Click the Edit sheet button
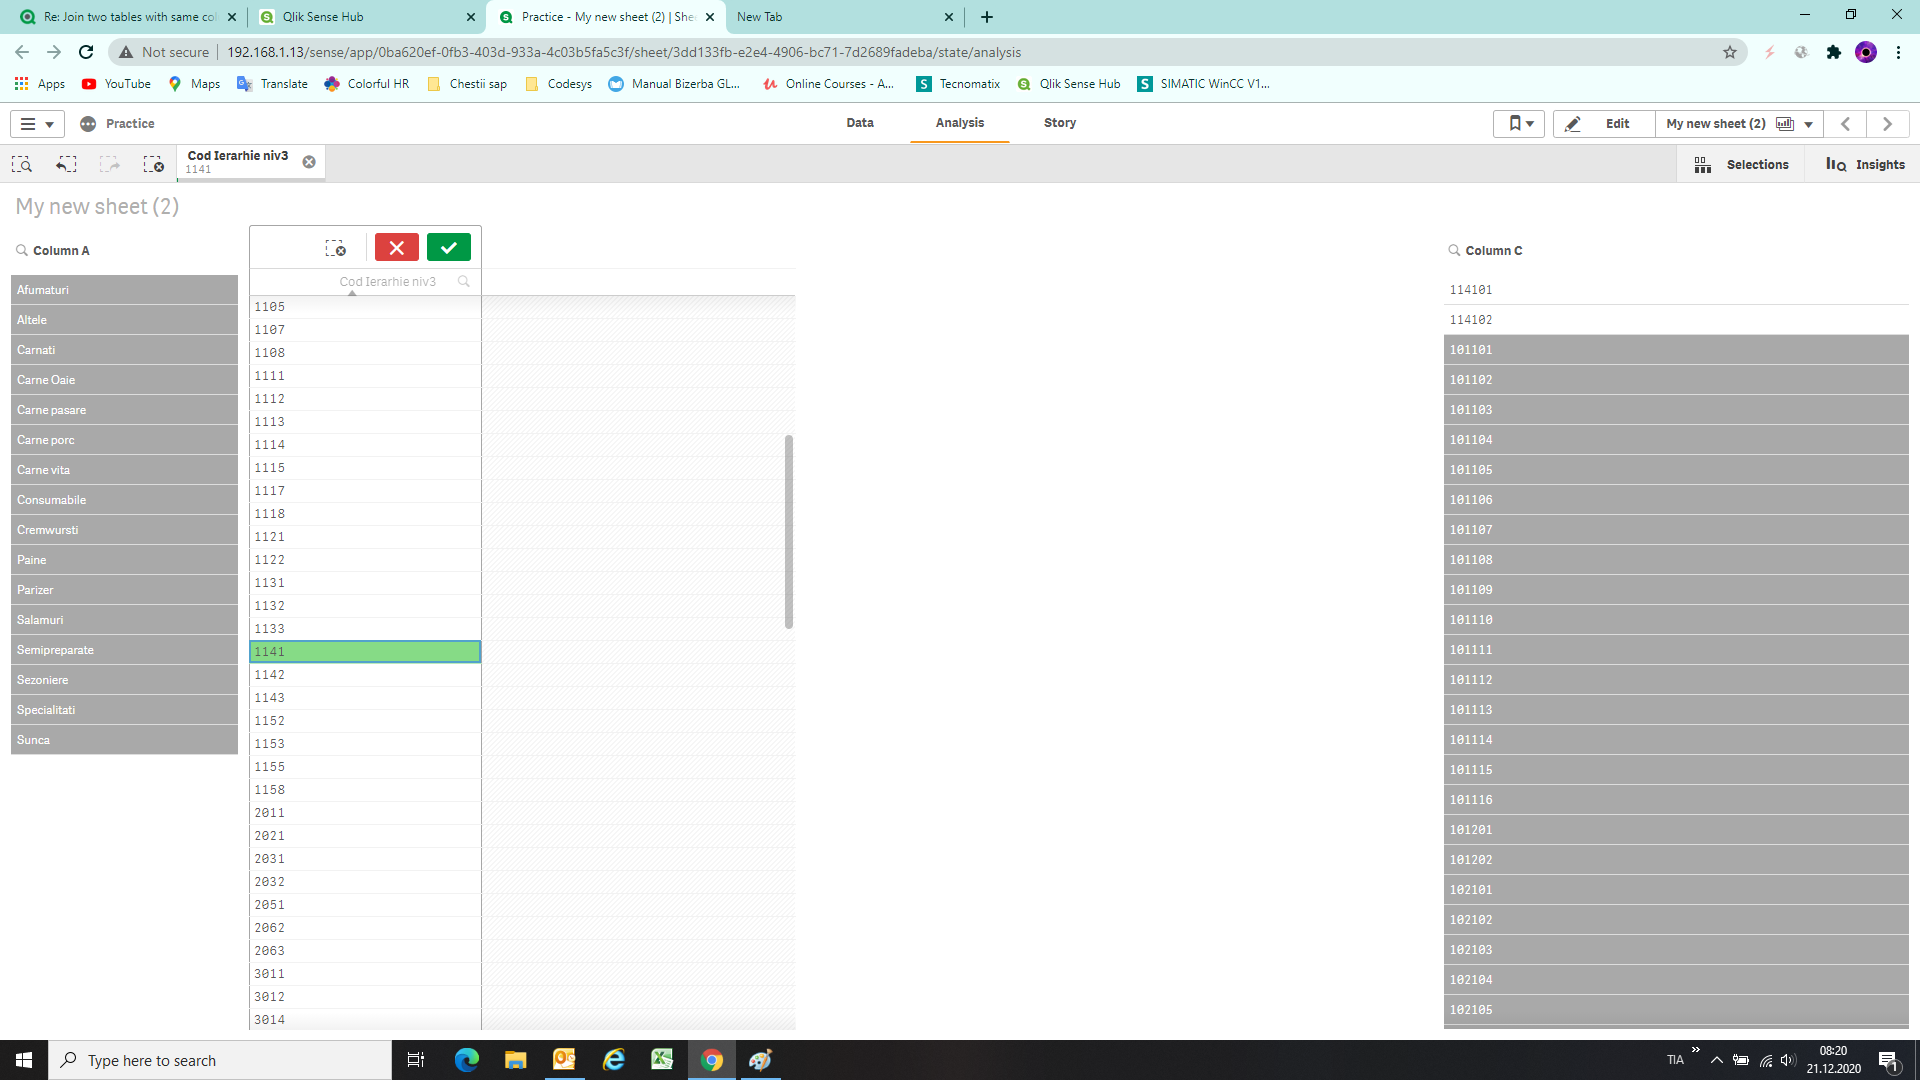 click(1604, 124)
